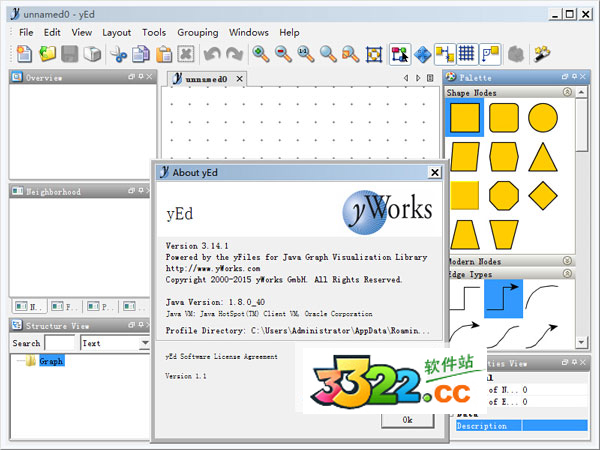Collapse the Edge Types palette section
This screenshot has width=600, height=450.
(567, 273)
